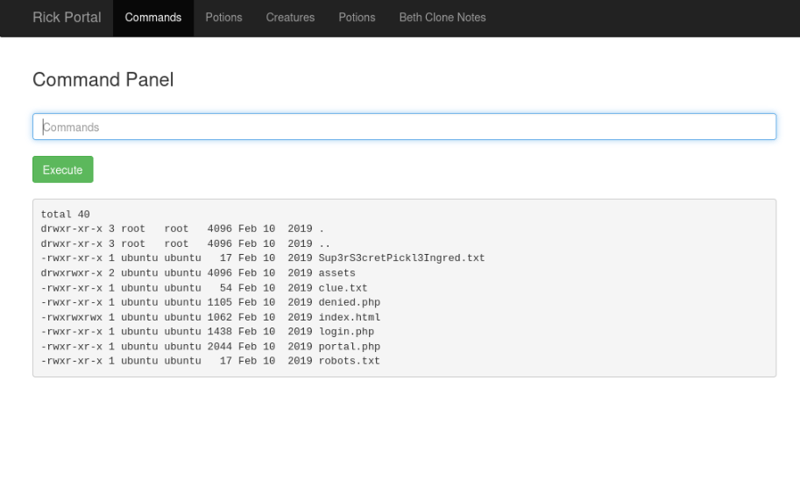The width and height of the screenshot is (800, 479).
Task: Open the Potions link beside Commands
Action: click(224, 17)
